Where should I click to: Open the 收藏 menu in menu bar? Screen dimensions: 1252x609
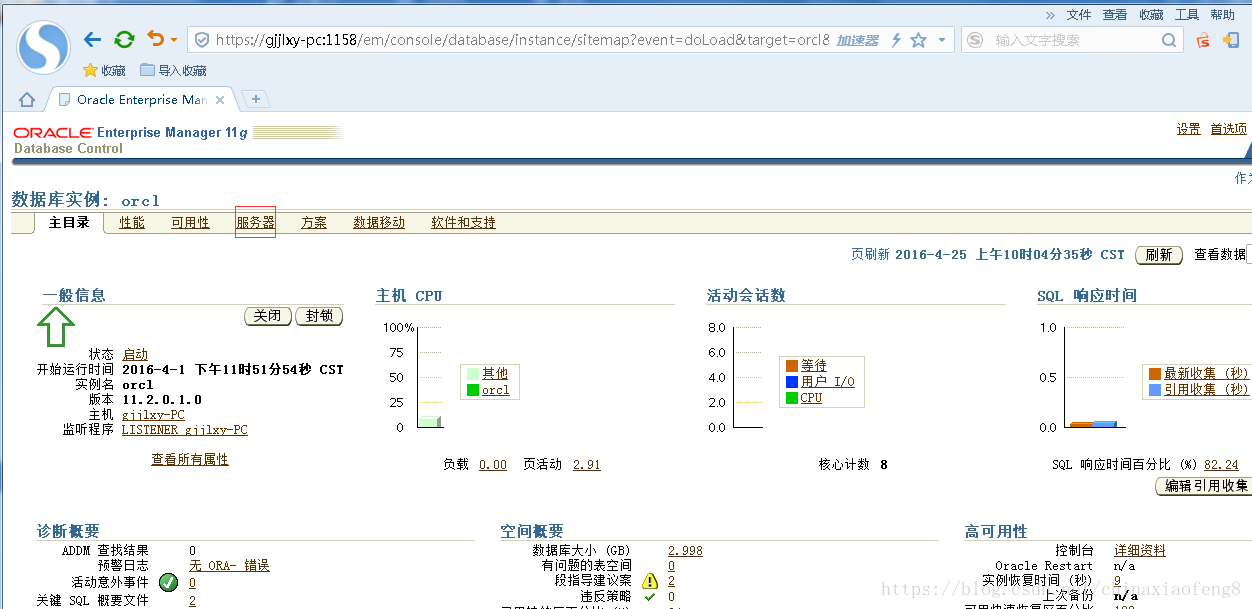(1151, 15)
